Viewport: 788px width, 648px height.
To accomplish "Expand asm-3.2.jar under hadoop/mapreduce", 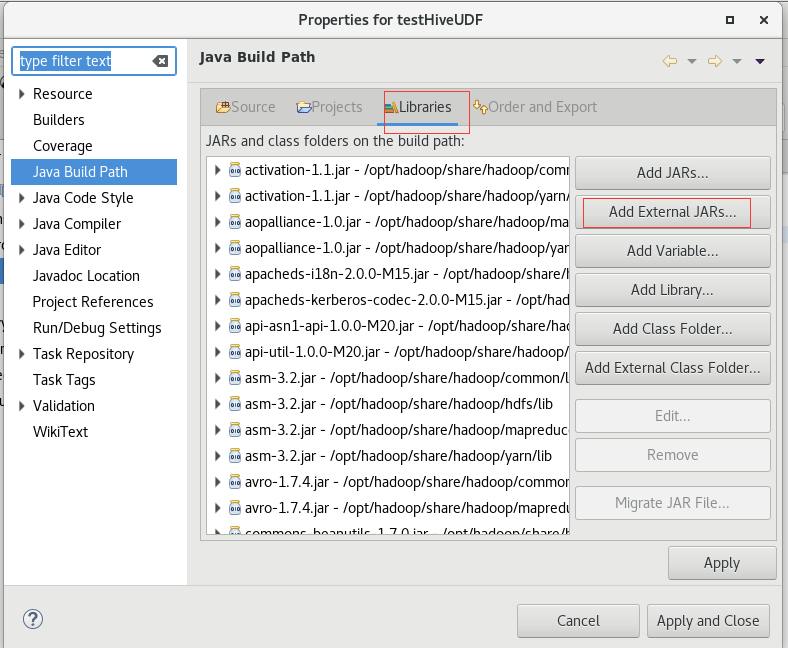I will pyautogui.click(x=217, y=430).
